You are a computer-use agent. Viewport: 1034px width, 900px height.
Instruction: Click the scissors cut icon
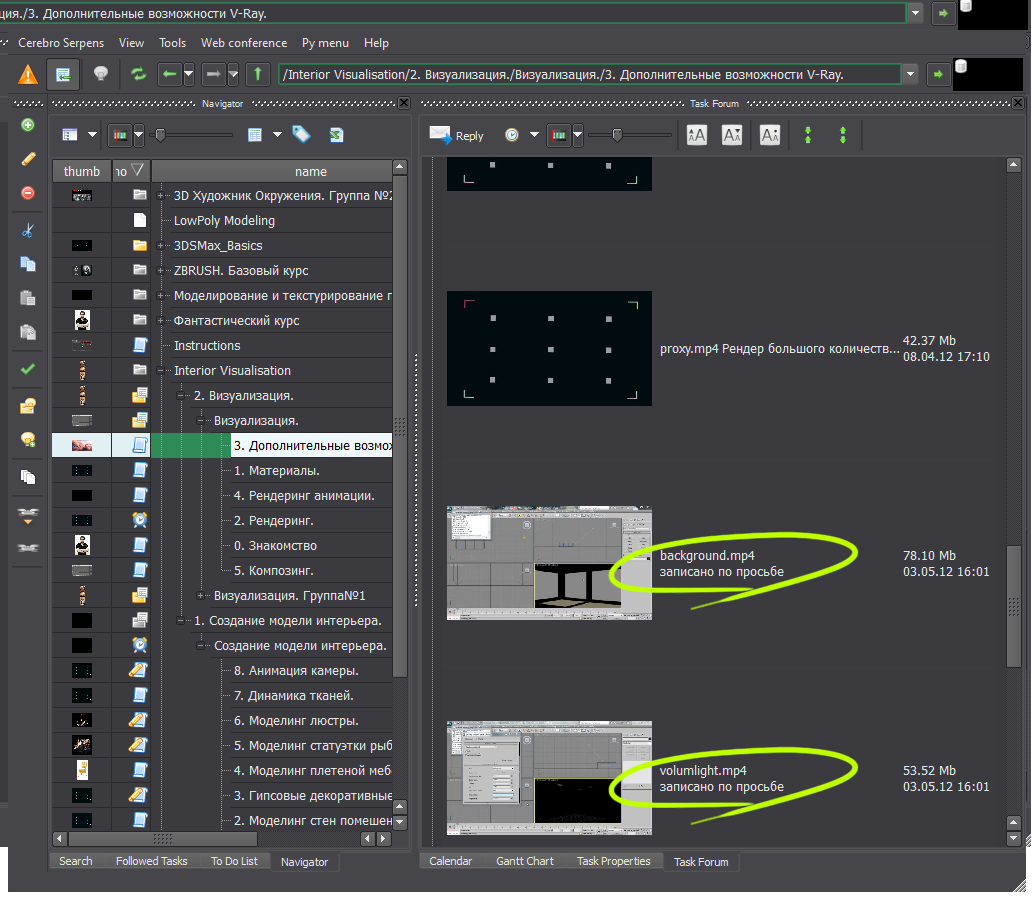(28, 230)
